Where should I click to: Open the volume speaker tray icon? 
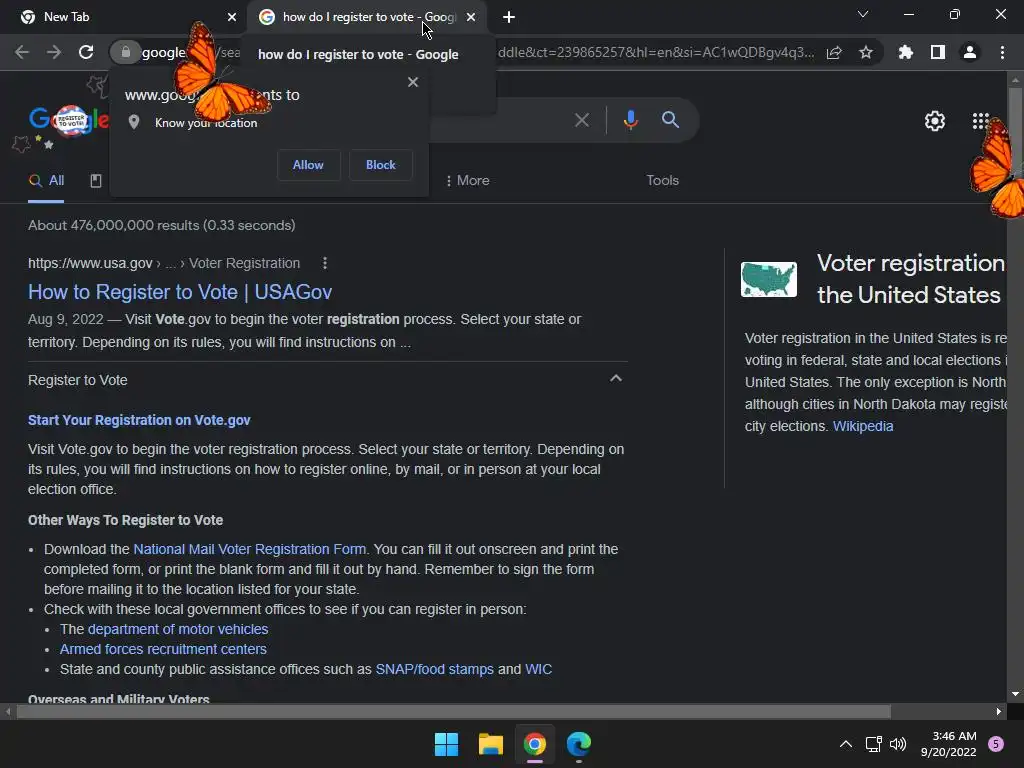pyautogui.click(x=898, y=744)
